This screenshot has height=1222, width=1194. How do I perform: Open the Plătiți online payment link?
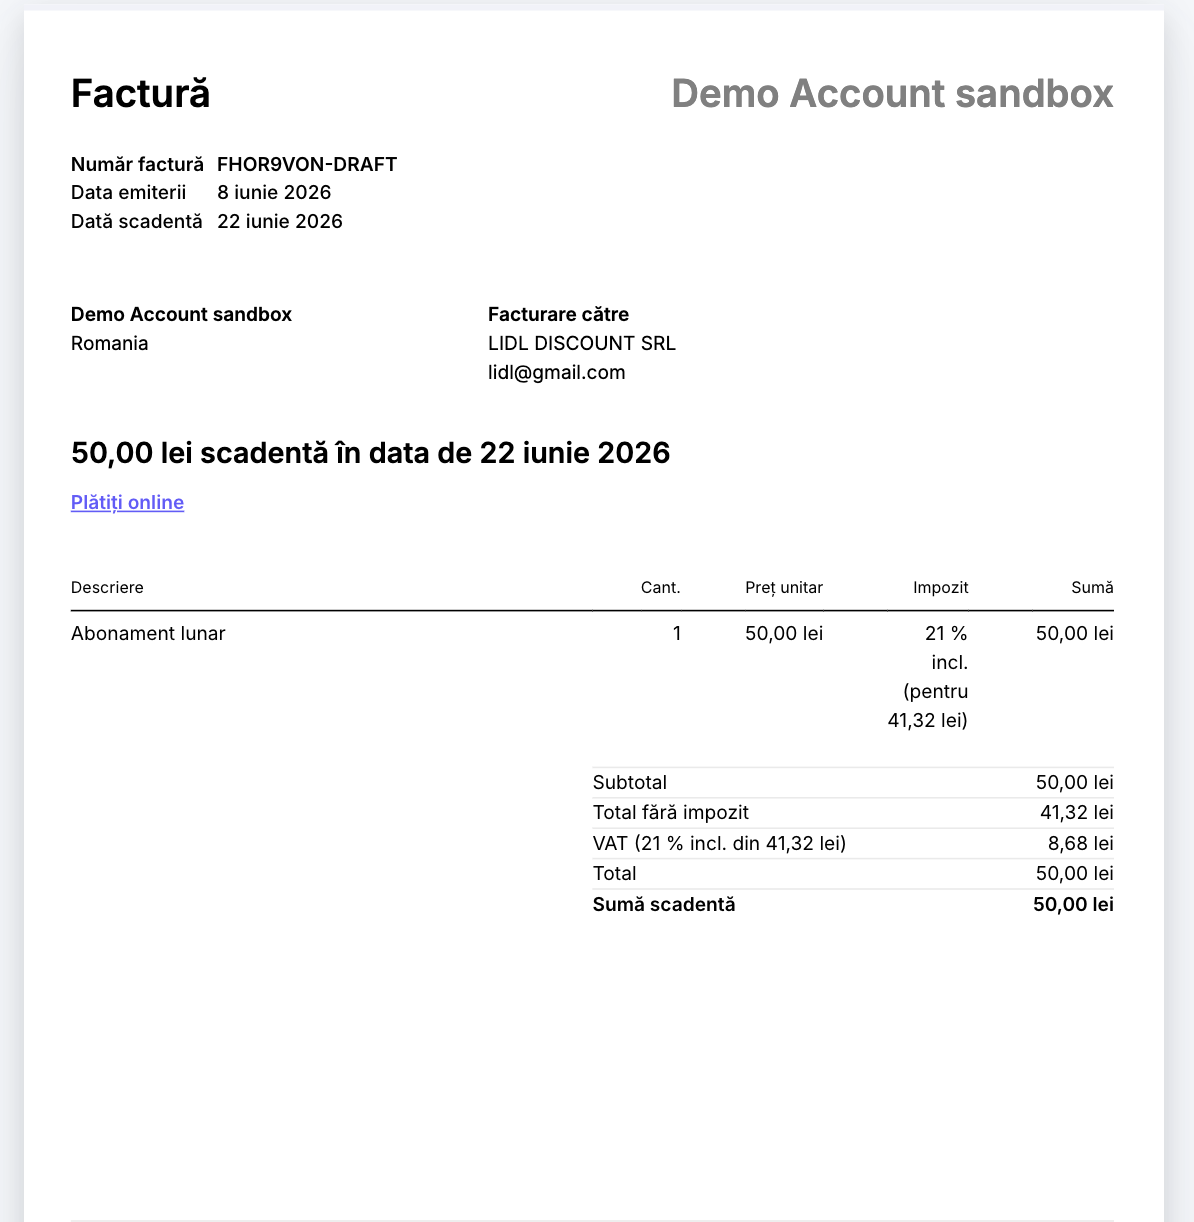point(127,502)
